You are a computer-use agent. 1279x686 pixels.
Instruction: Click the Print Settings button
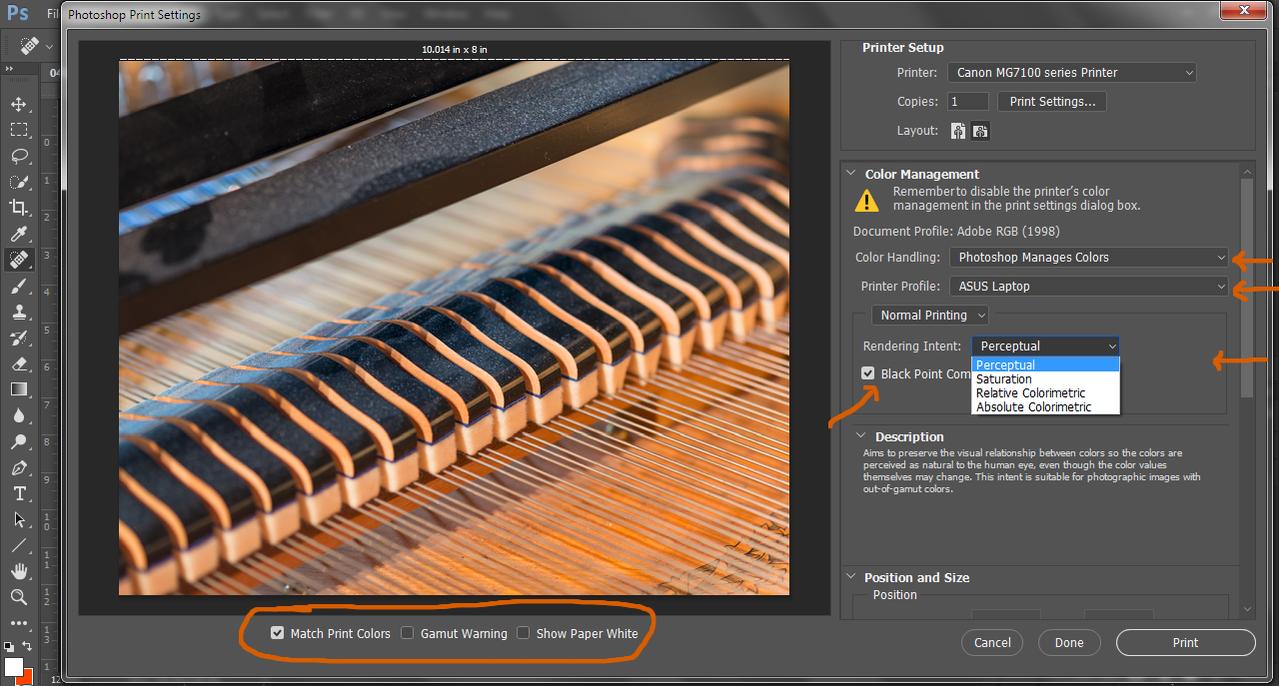coord(1052,101)
